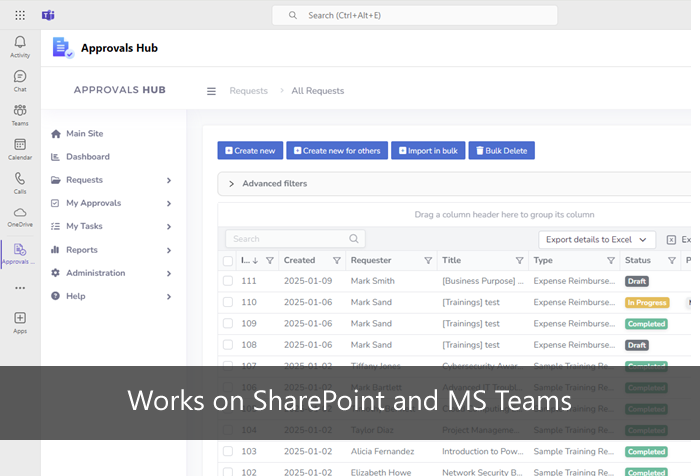Open Dashboard in the sidebar
This screenshot has width=700, height=476.
point(80,157)
